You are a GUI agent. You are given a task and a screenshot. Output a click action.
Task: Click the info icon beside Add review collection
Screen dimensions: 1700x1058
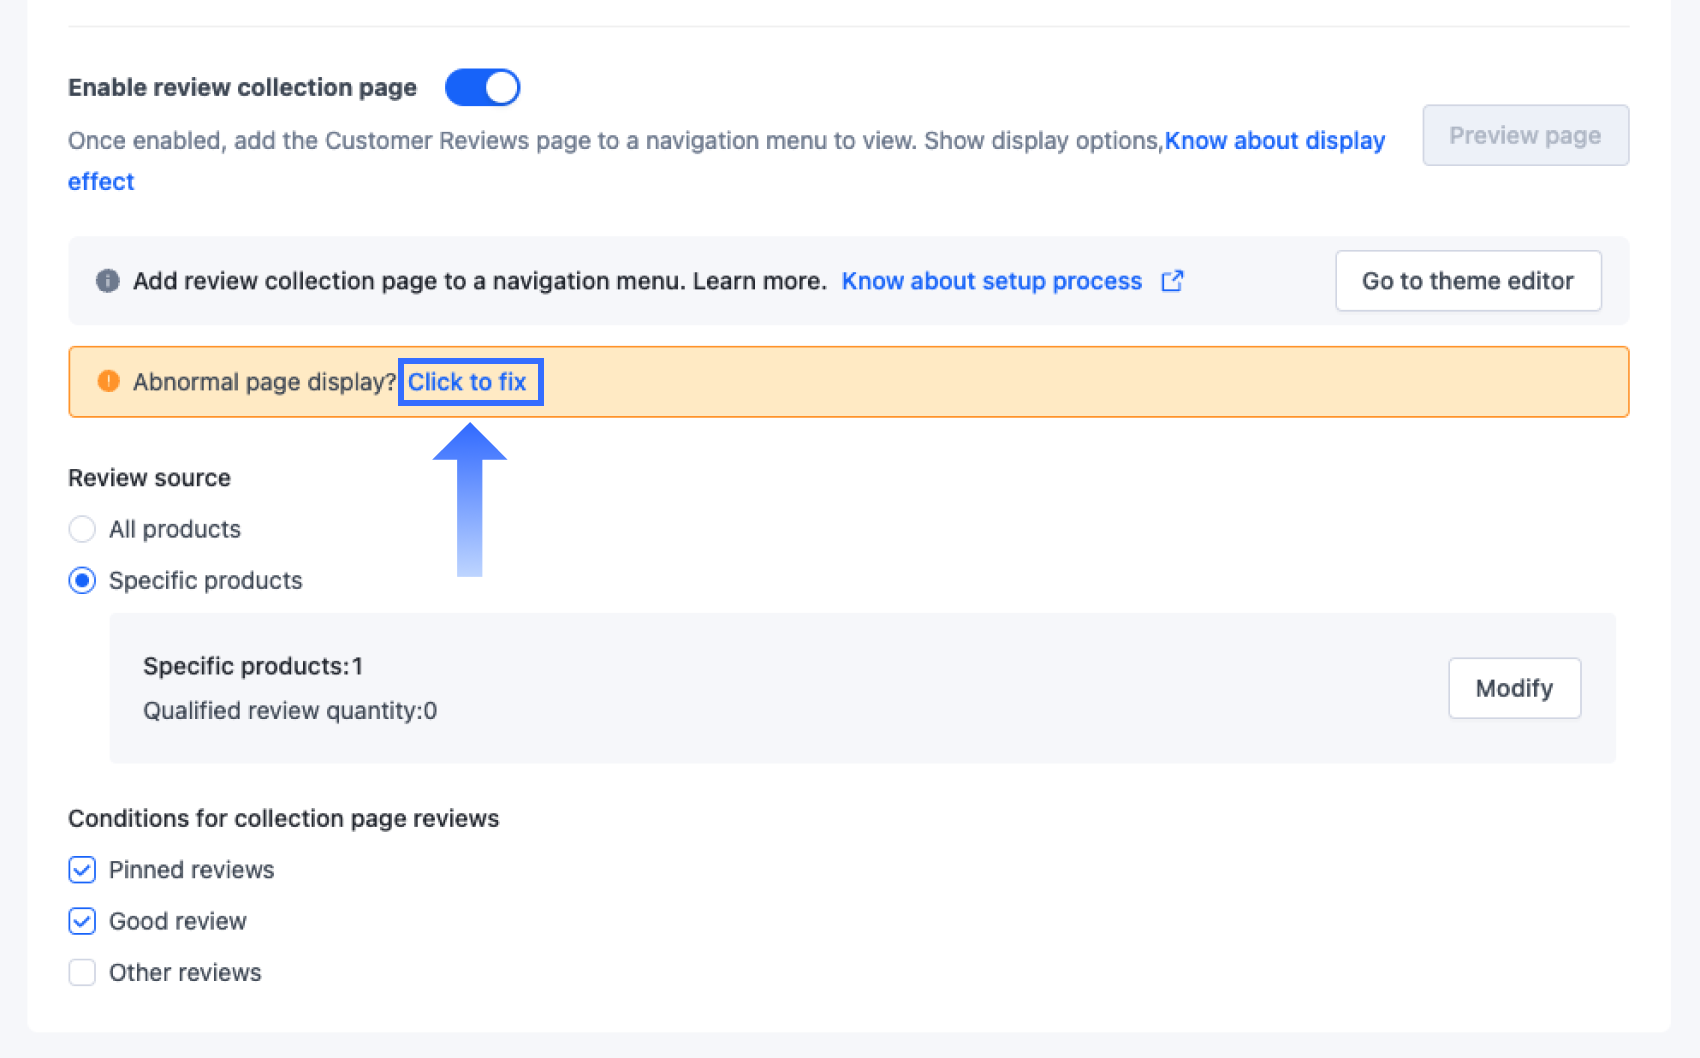tap(108, 281)
